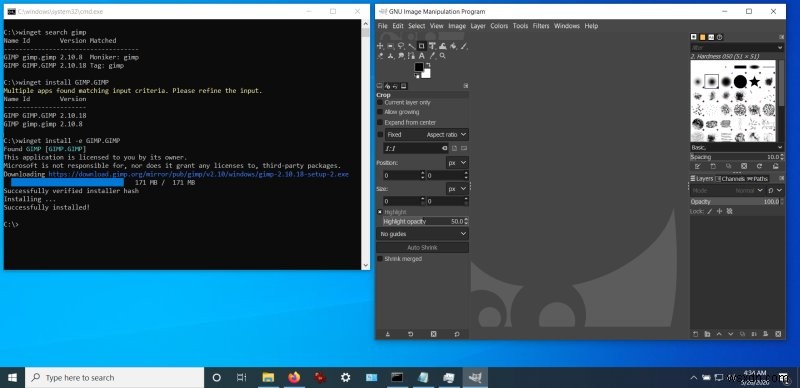
Task: Select the Rectangle Select tool
Action: (390, 46)
